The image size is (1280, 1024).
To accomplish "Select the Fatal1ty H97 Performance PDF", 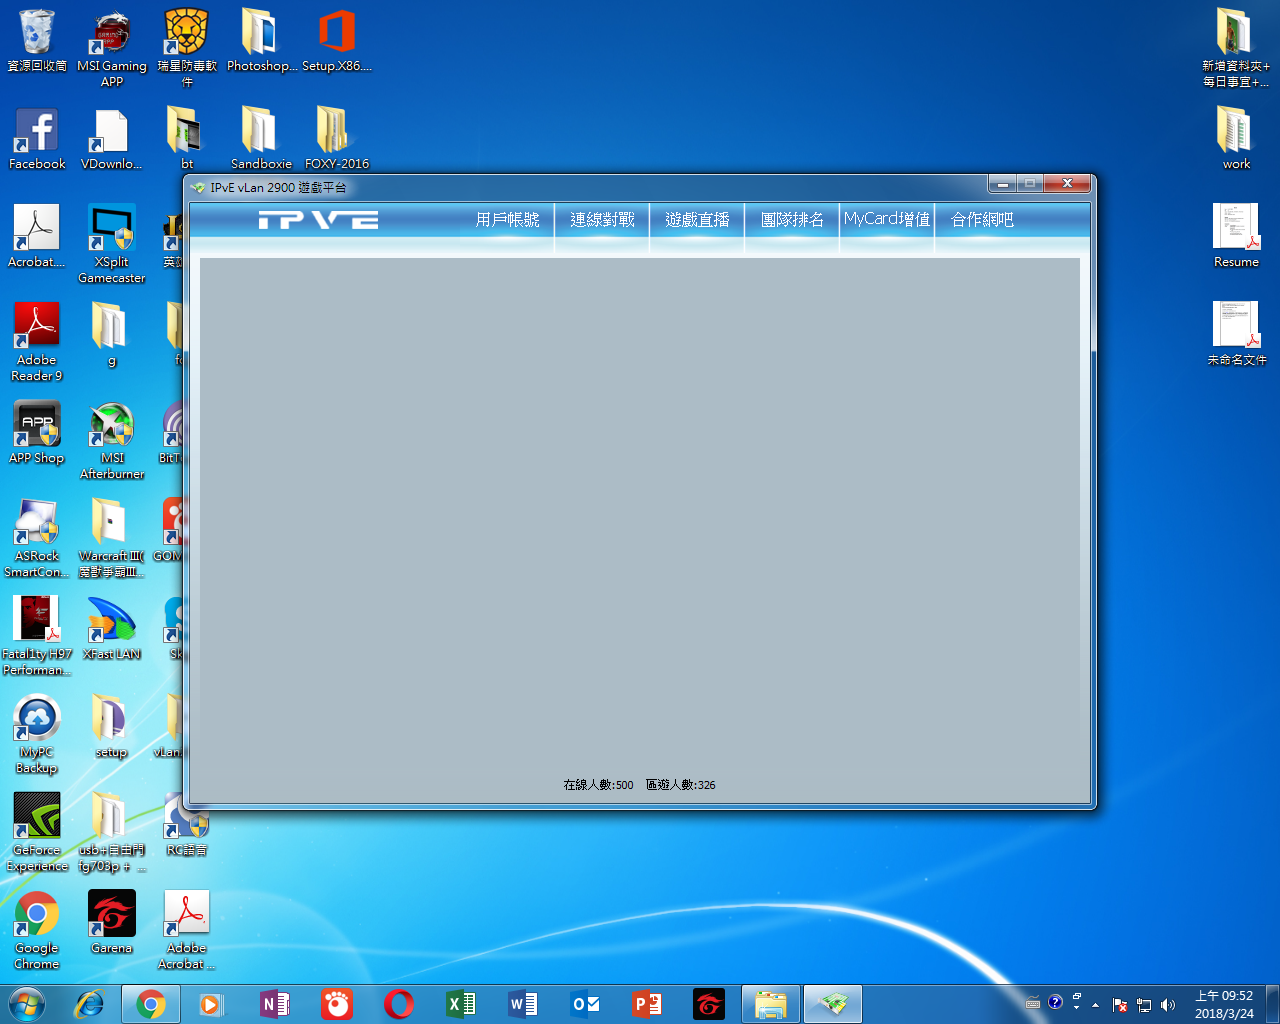I will pyautogui.click(x=37, y=636).
